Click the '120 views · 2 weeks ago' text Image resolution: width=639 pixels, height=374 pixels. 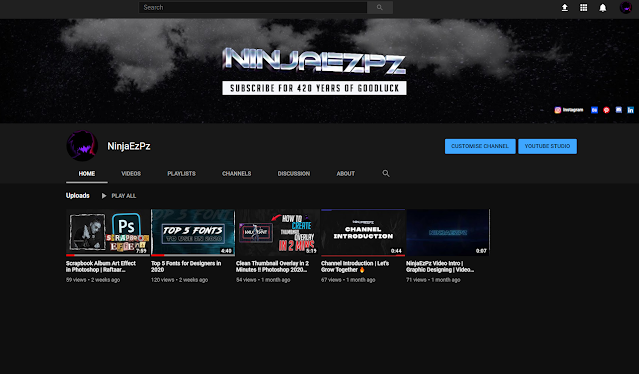(179, 280)
